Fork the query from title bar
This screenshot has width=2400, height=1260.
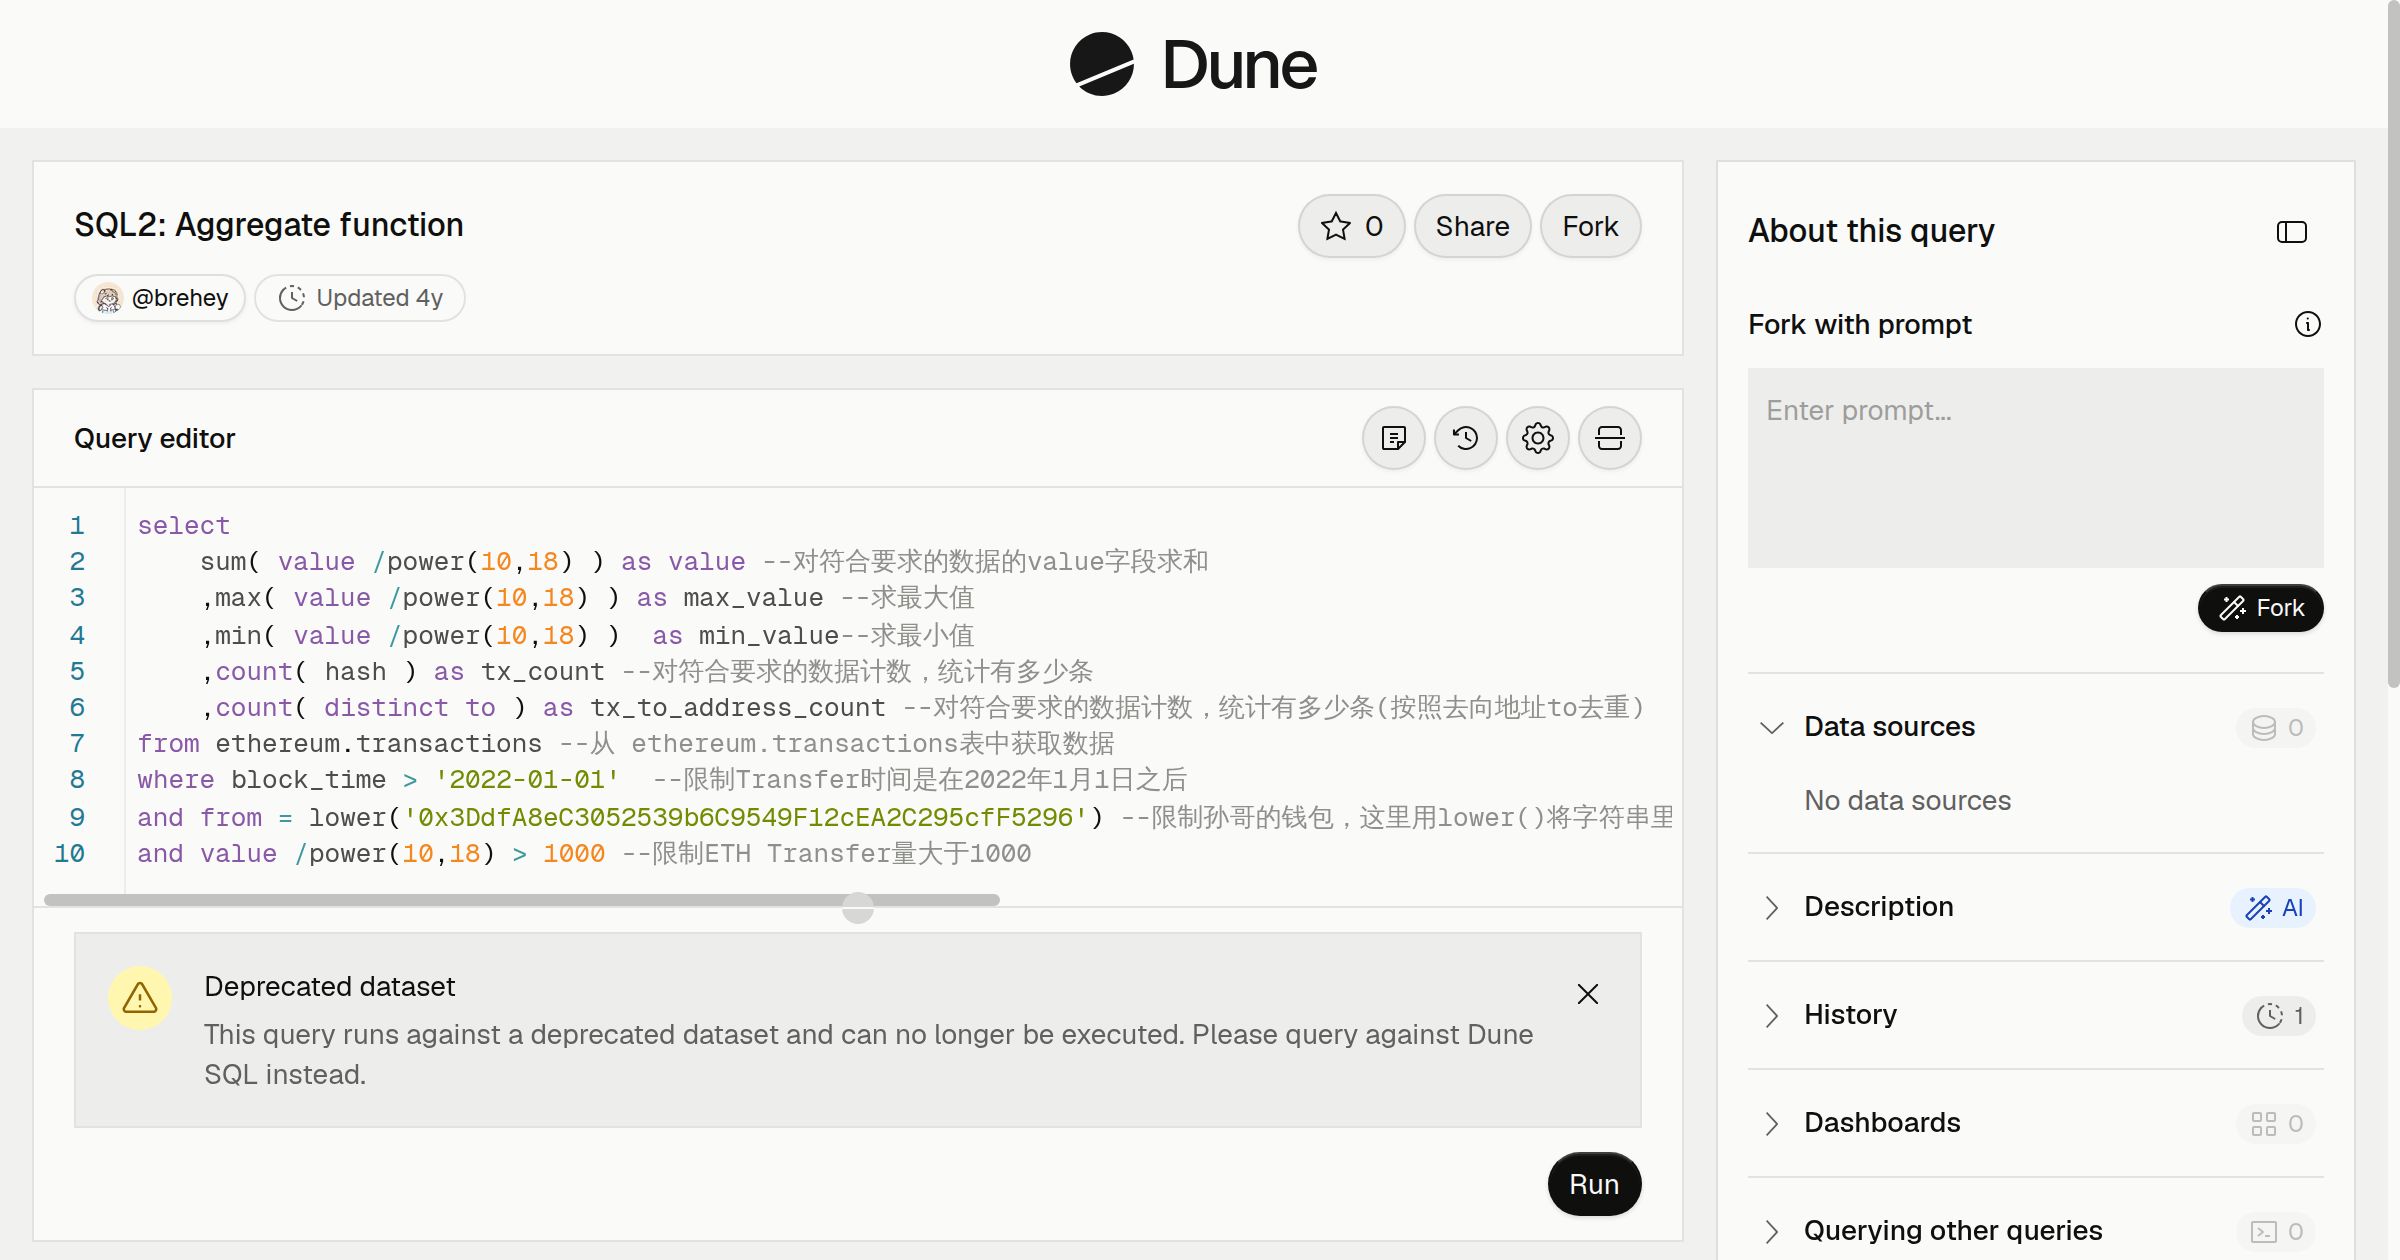click(1590, 226)
